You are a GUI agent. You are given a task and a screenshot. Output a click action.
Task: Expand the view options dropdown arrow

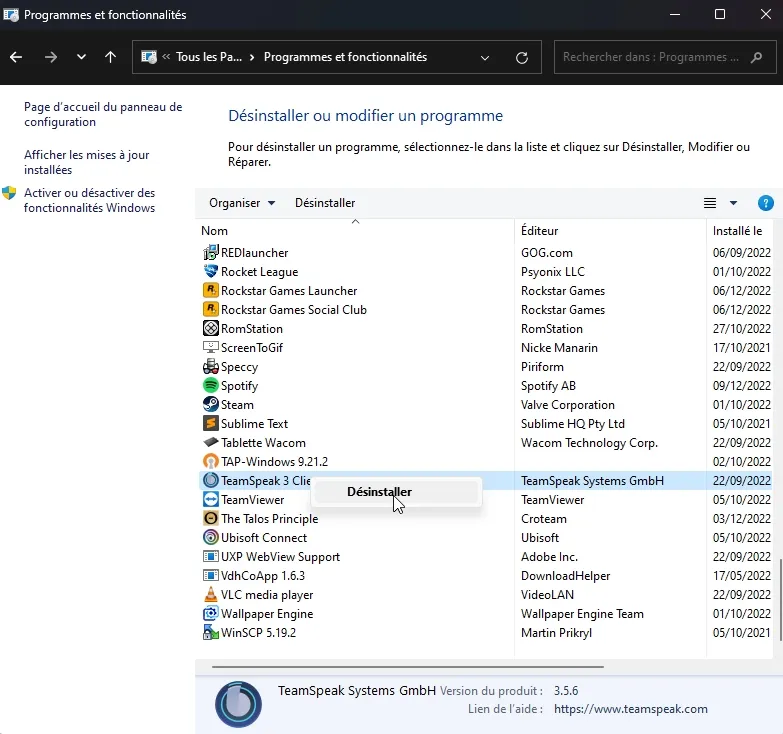pos(733,203)
